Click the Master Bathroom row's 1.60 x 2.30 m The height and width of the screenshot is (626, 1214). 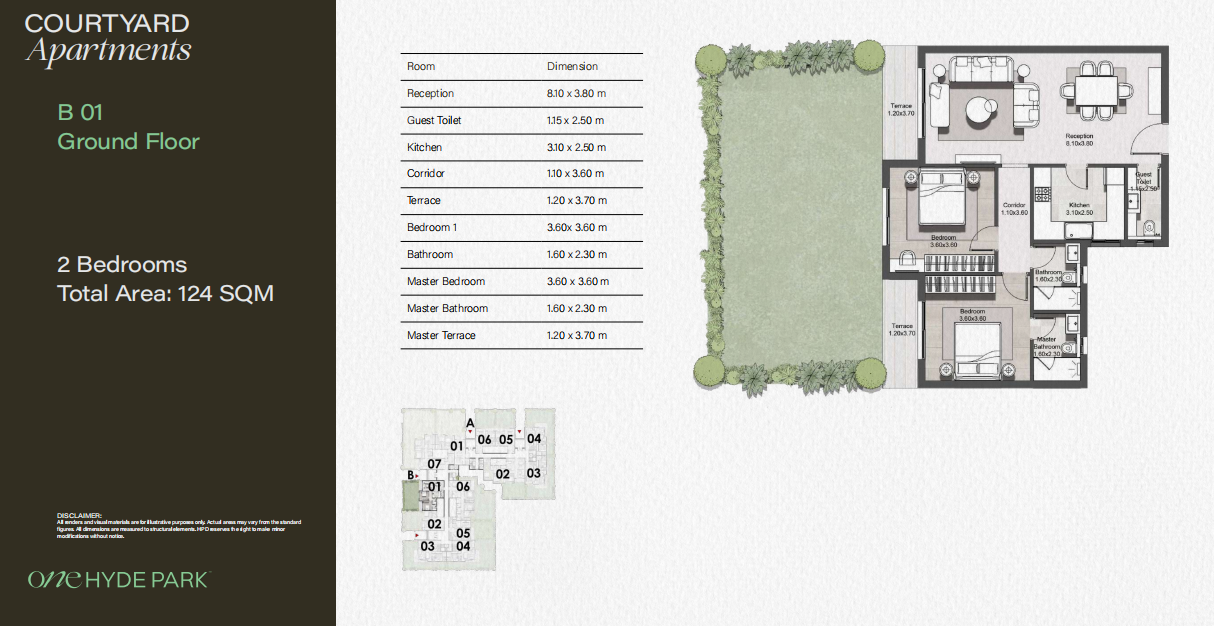click(x=577, y=308)
